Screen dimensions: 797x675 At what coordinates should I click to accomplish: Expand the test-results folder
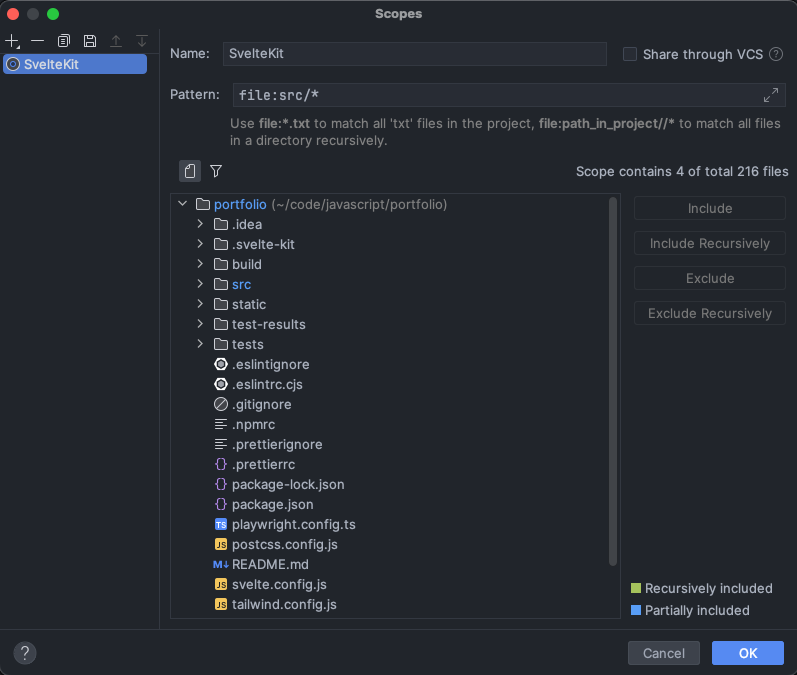(200, 324)
